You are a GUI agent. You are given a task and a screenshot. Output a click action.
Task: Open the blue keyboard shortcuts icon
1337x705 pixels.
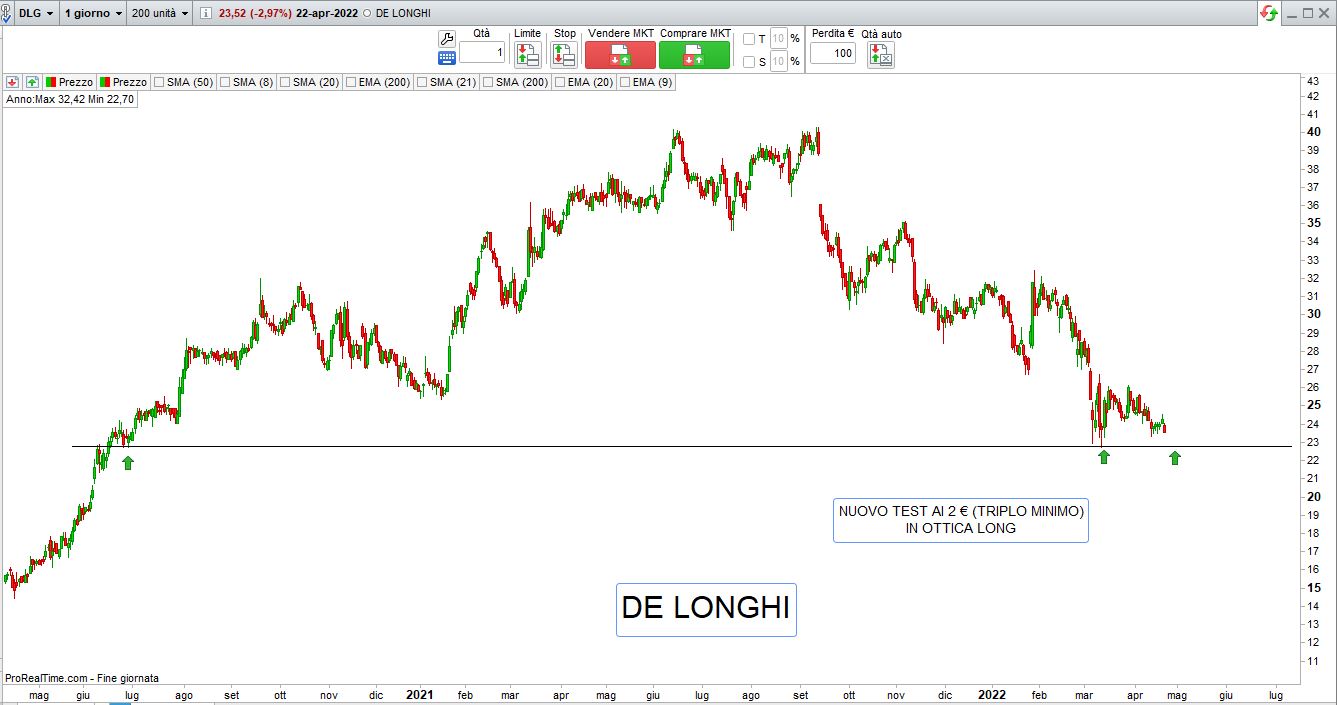(x=447, y=58)
